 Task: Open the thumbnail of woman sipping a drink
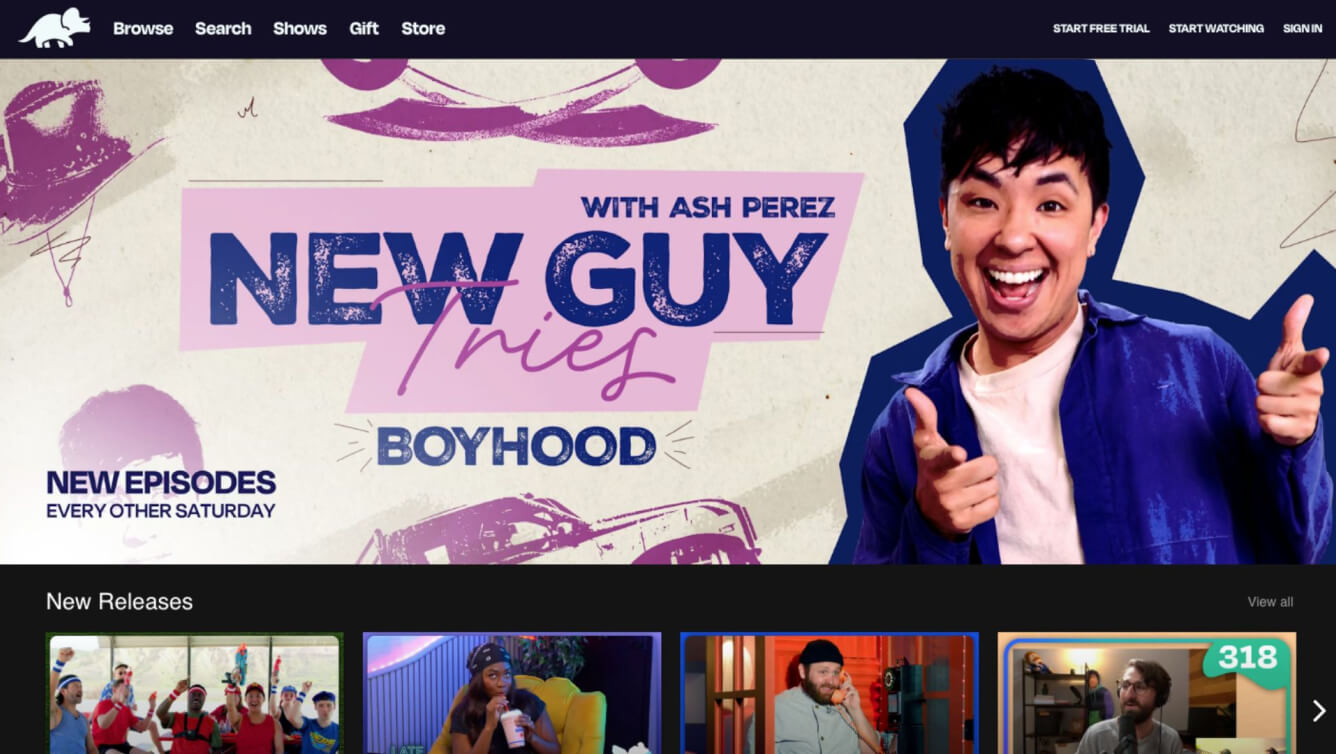(x=512, y=693)
